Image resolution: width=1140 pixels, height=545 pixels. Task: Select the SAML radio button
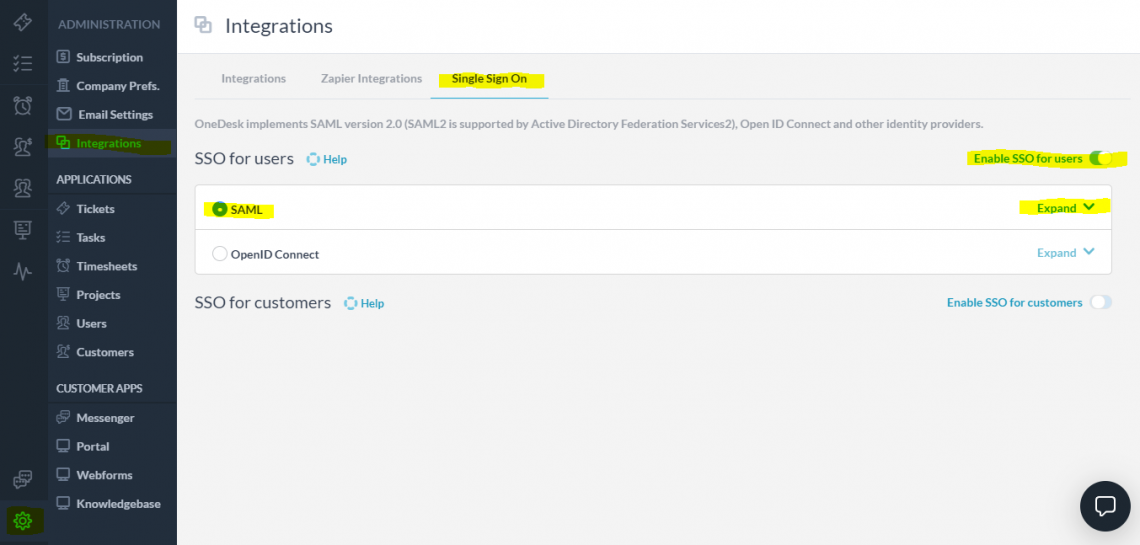pyautogui.click(x=220, y=209)
